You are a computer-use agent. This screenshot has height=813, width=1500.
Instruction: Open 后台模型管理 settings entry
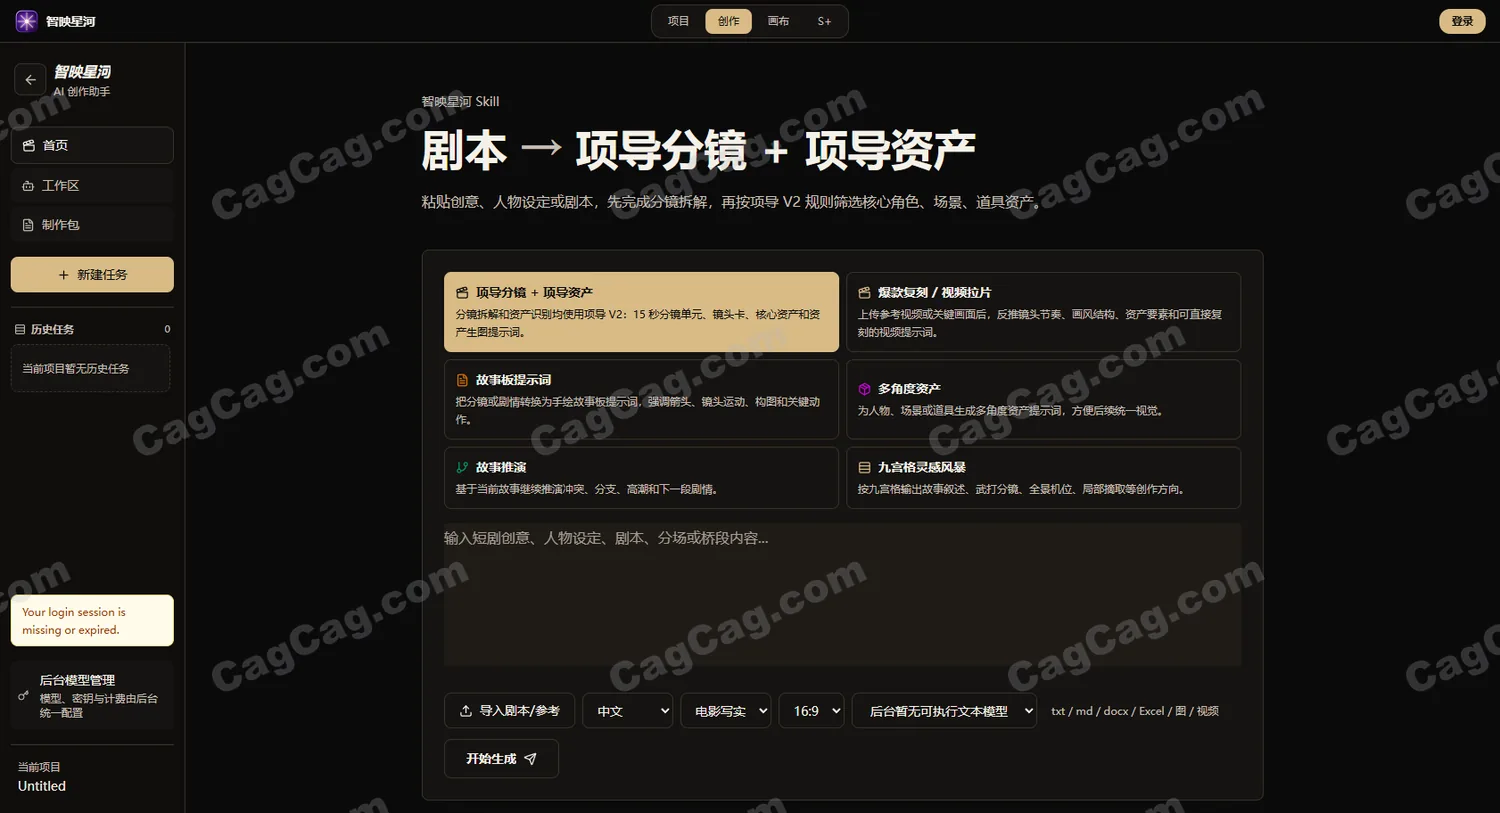pos(92,696)
